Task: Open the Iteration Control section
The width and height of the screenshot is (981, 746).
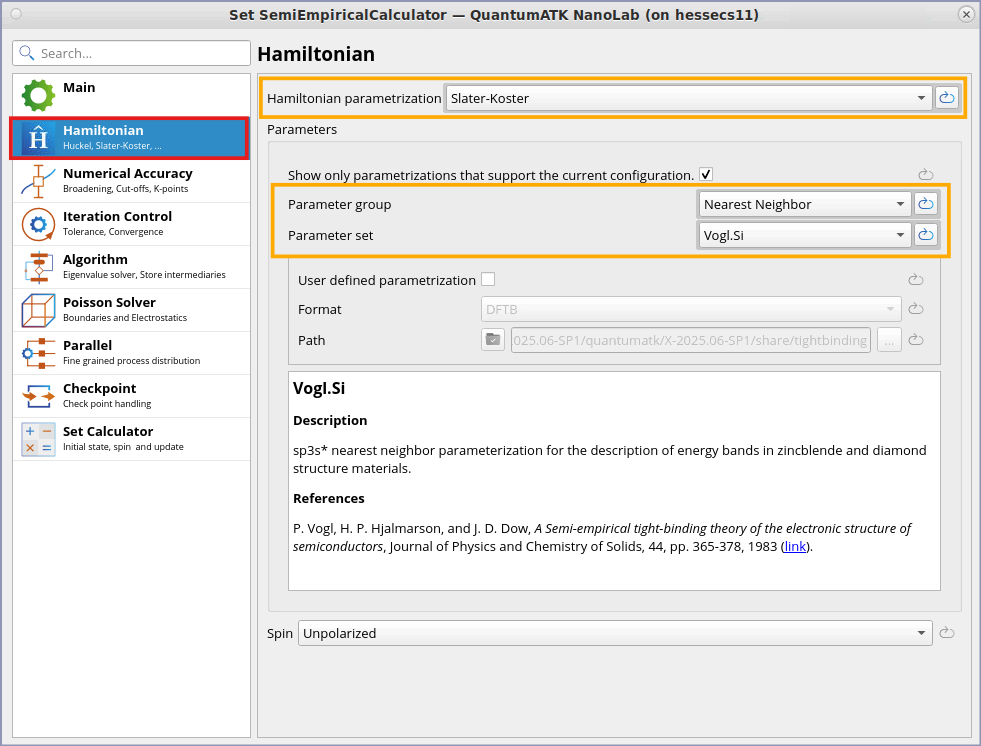Action: (130, 224)
